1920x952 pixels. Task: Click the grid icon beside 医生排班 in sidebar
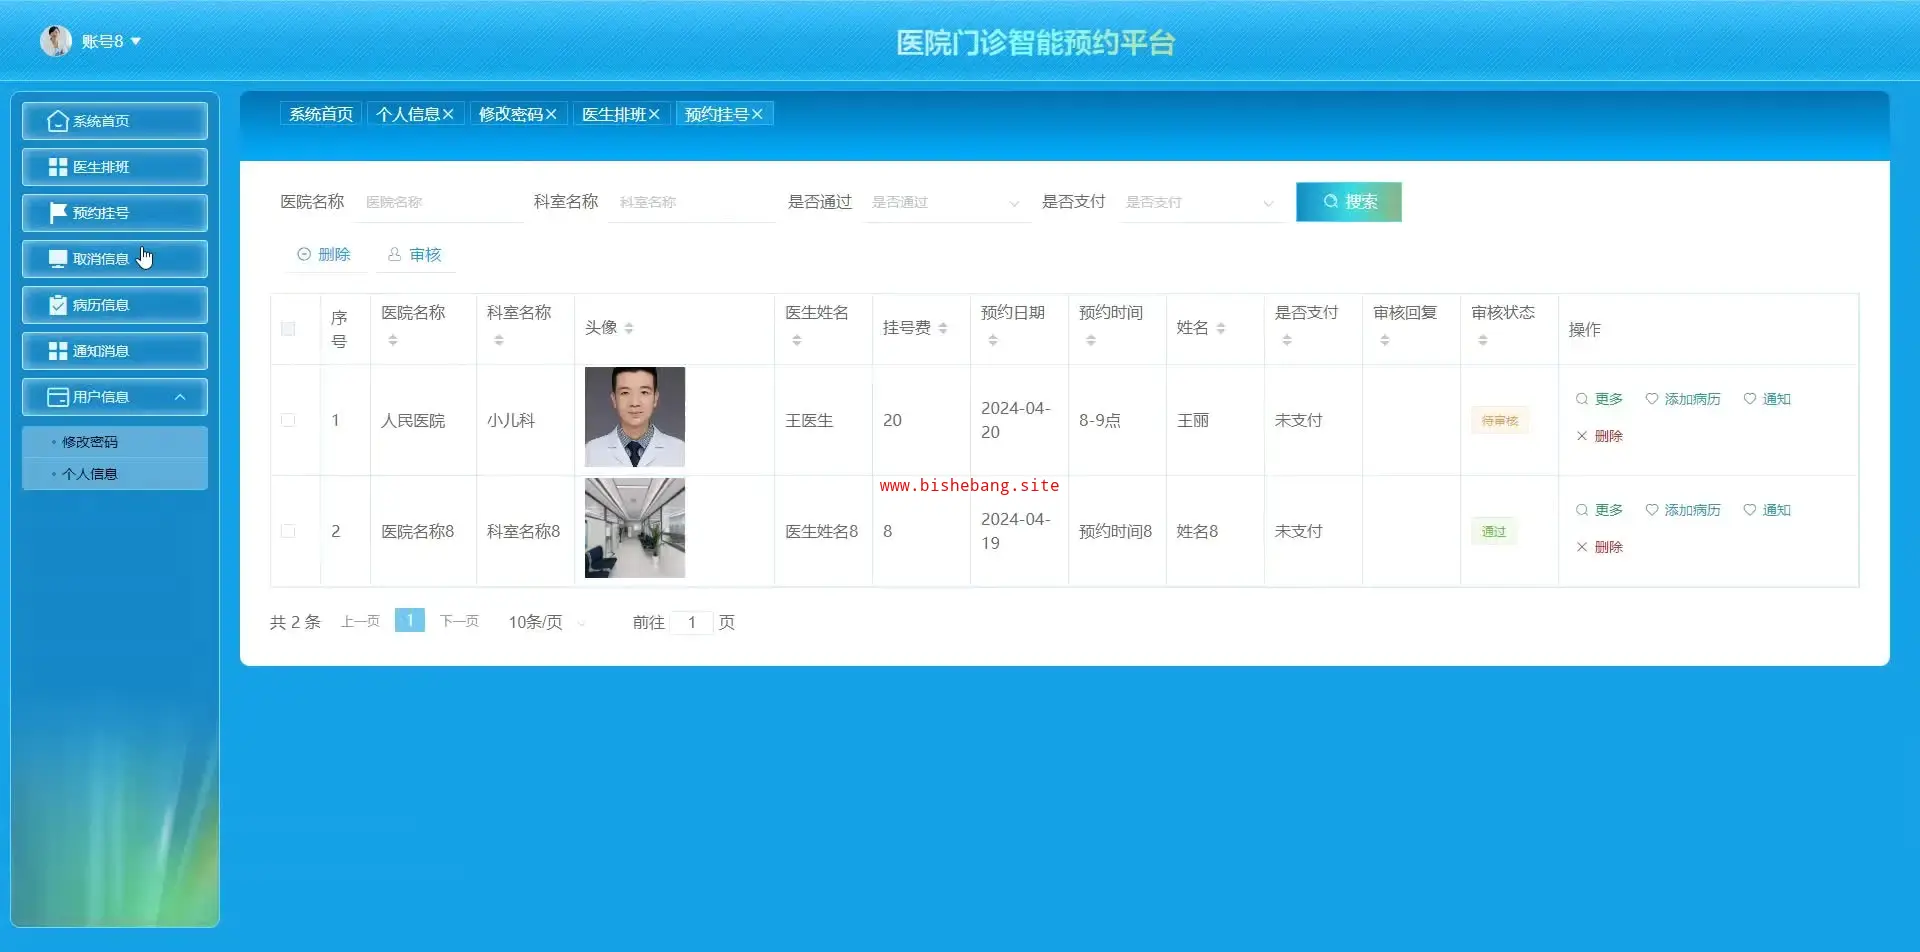[x=58, y=167]
